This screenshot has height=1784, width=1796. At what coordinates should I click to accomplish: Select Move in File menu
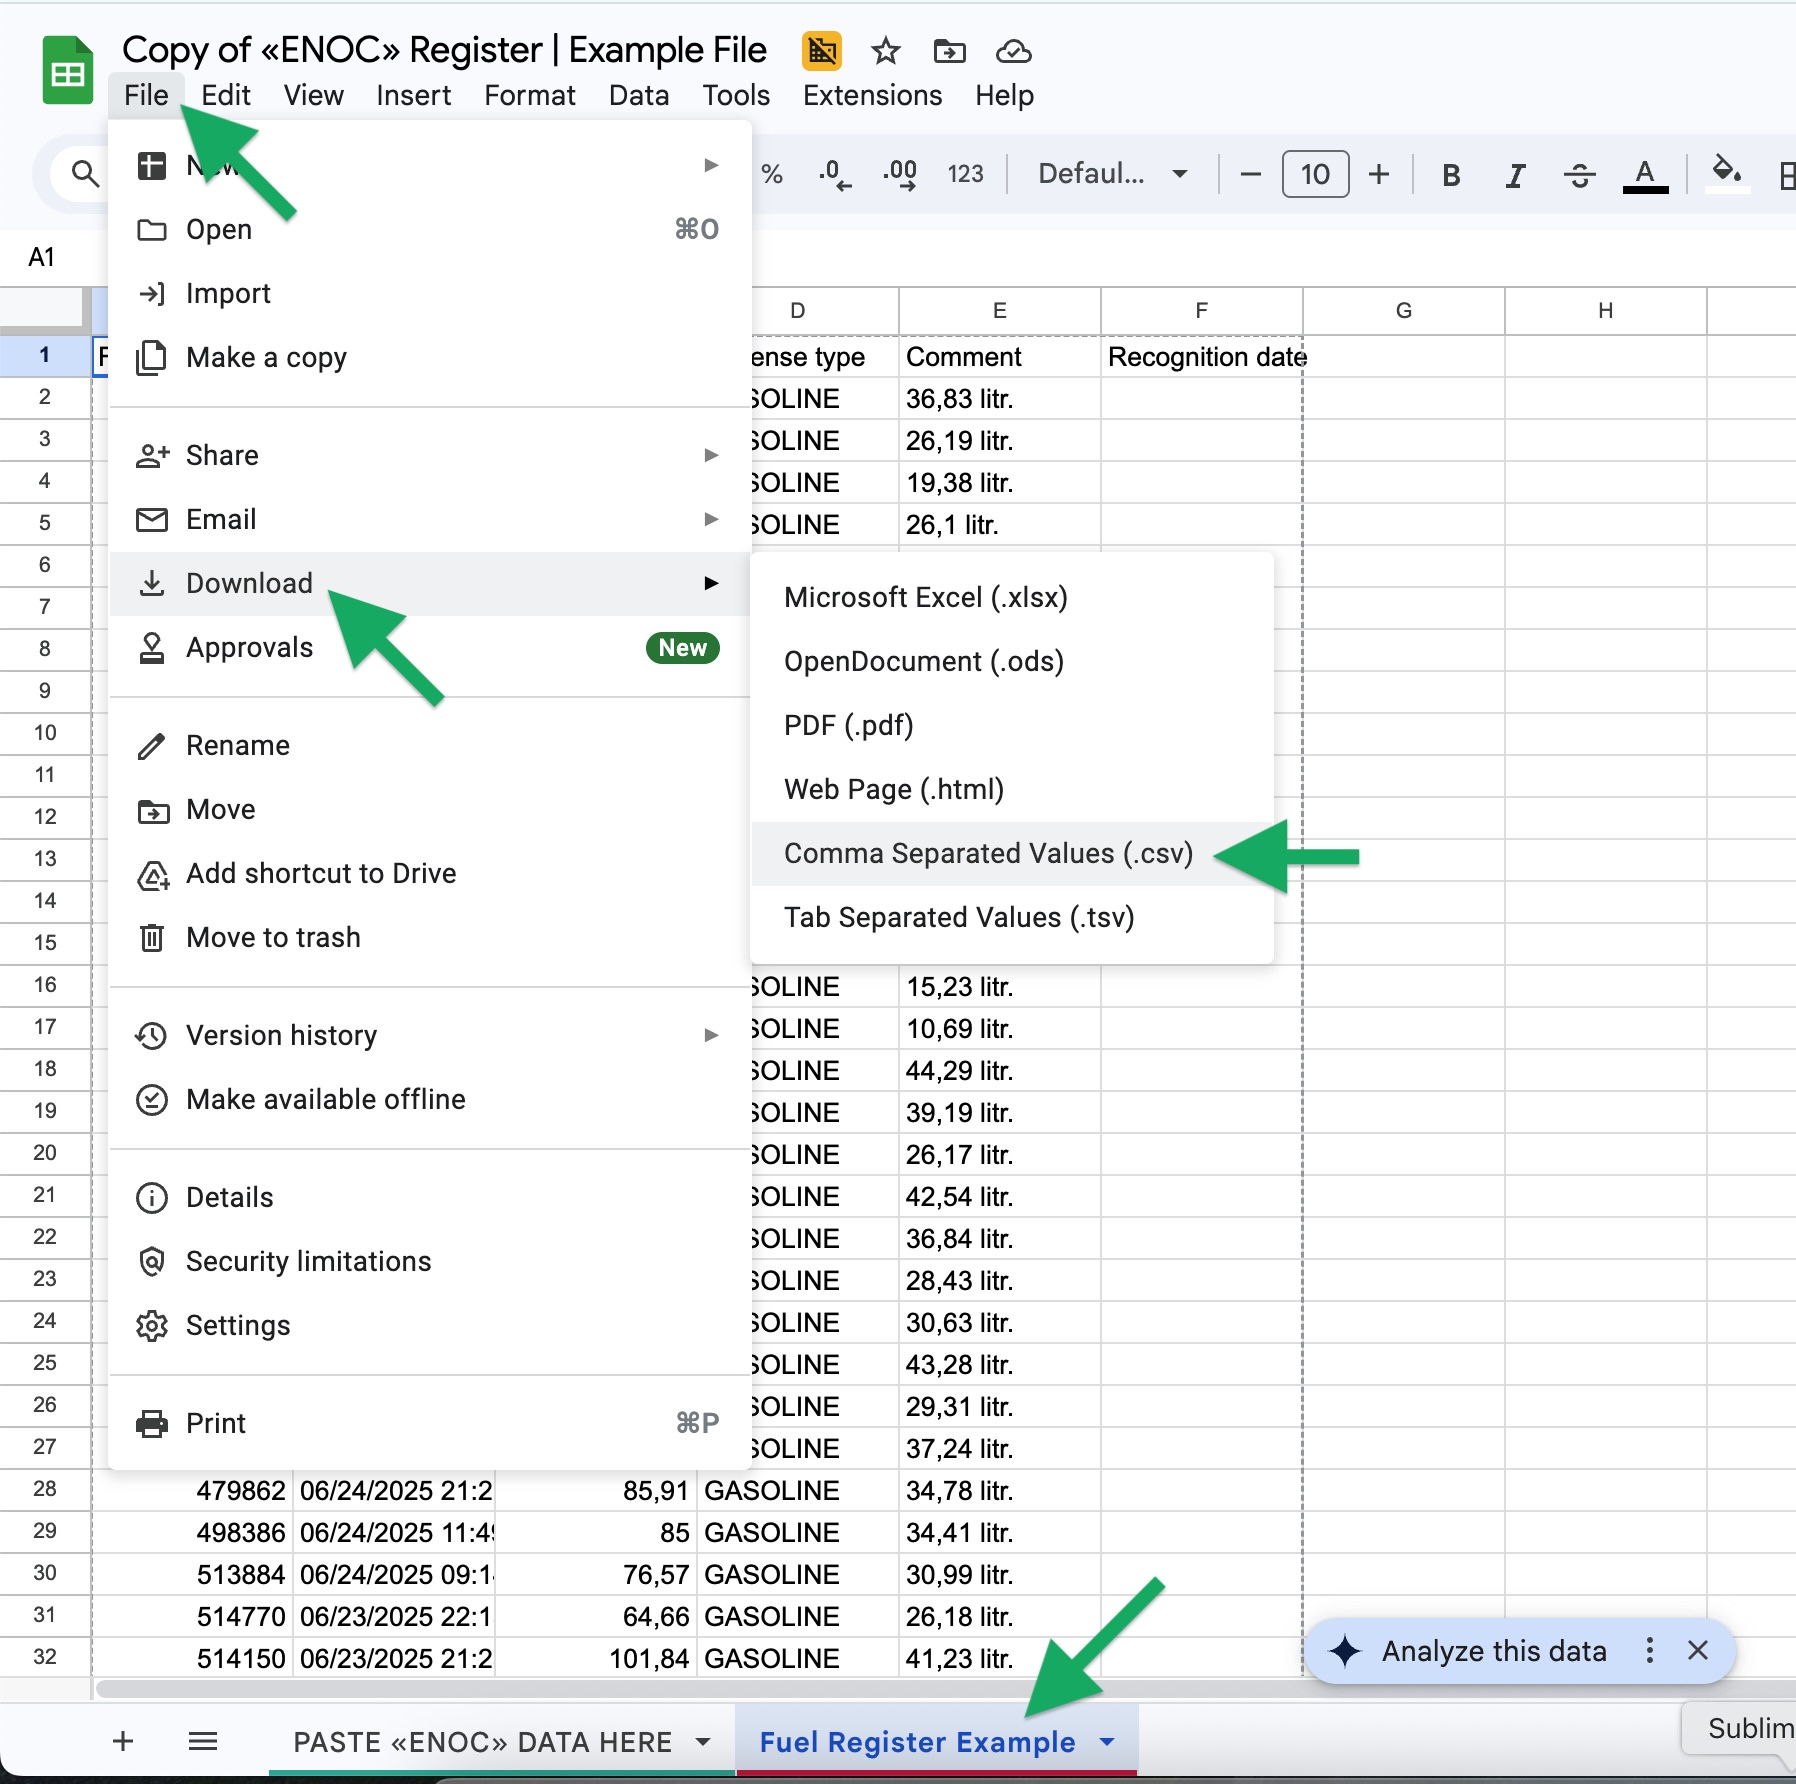pyautogui.click(x=430, y=809)
